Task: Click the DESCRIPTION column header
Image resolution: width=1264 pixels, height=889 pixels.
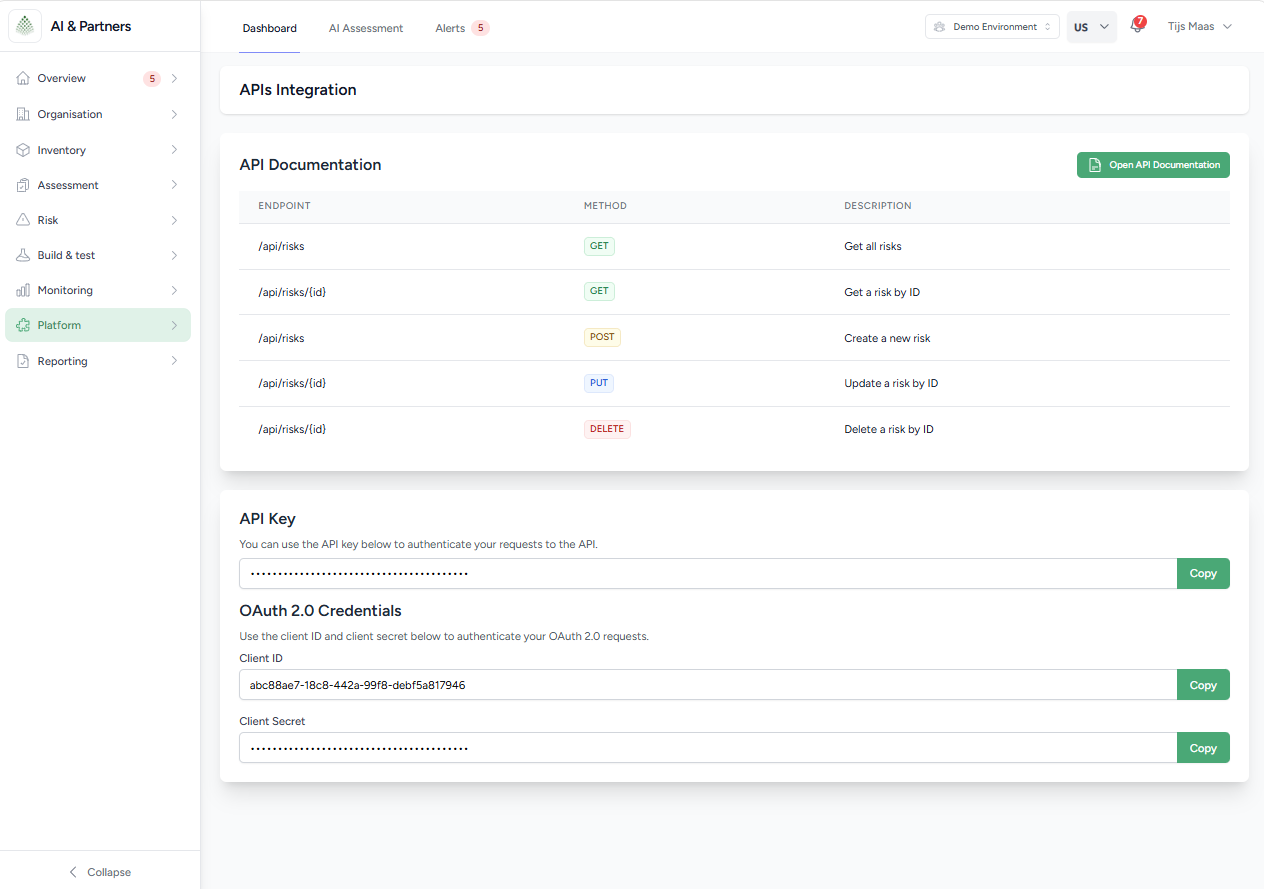Action: 878,206
